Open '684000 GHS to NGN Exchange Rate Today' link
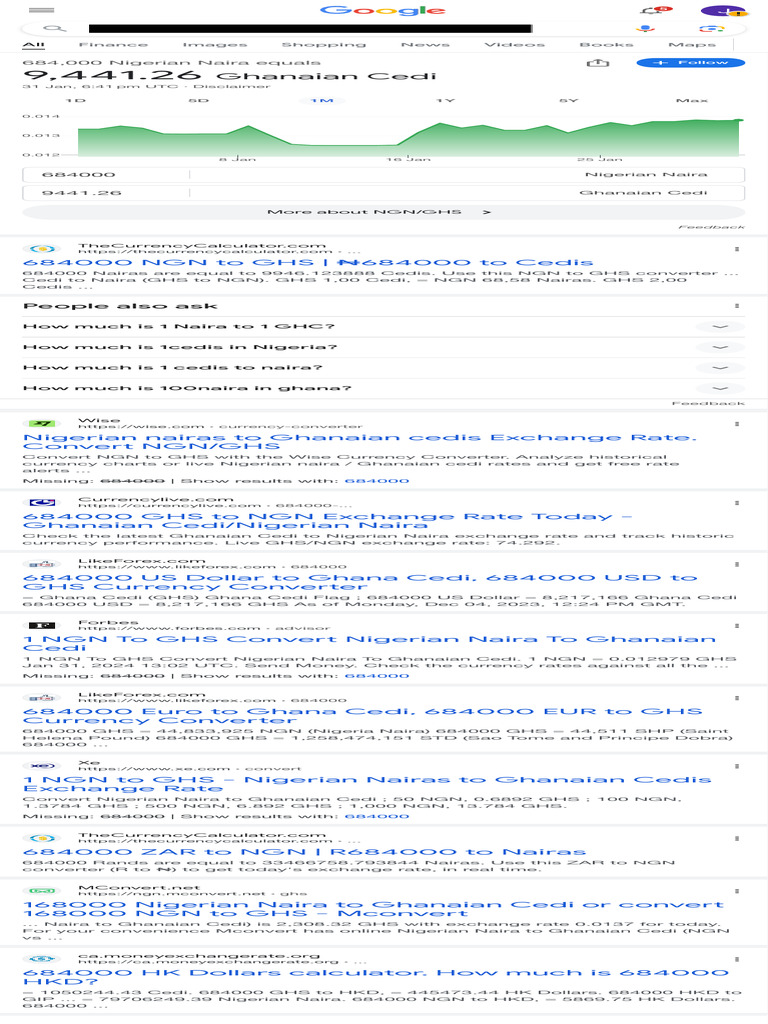 click(x=328, y=521)
